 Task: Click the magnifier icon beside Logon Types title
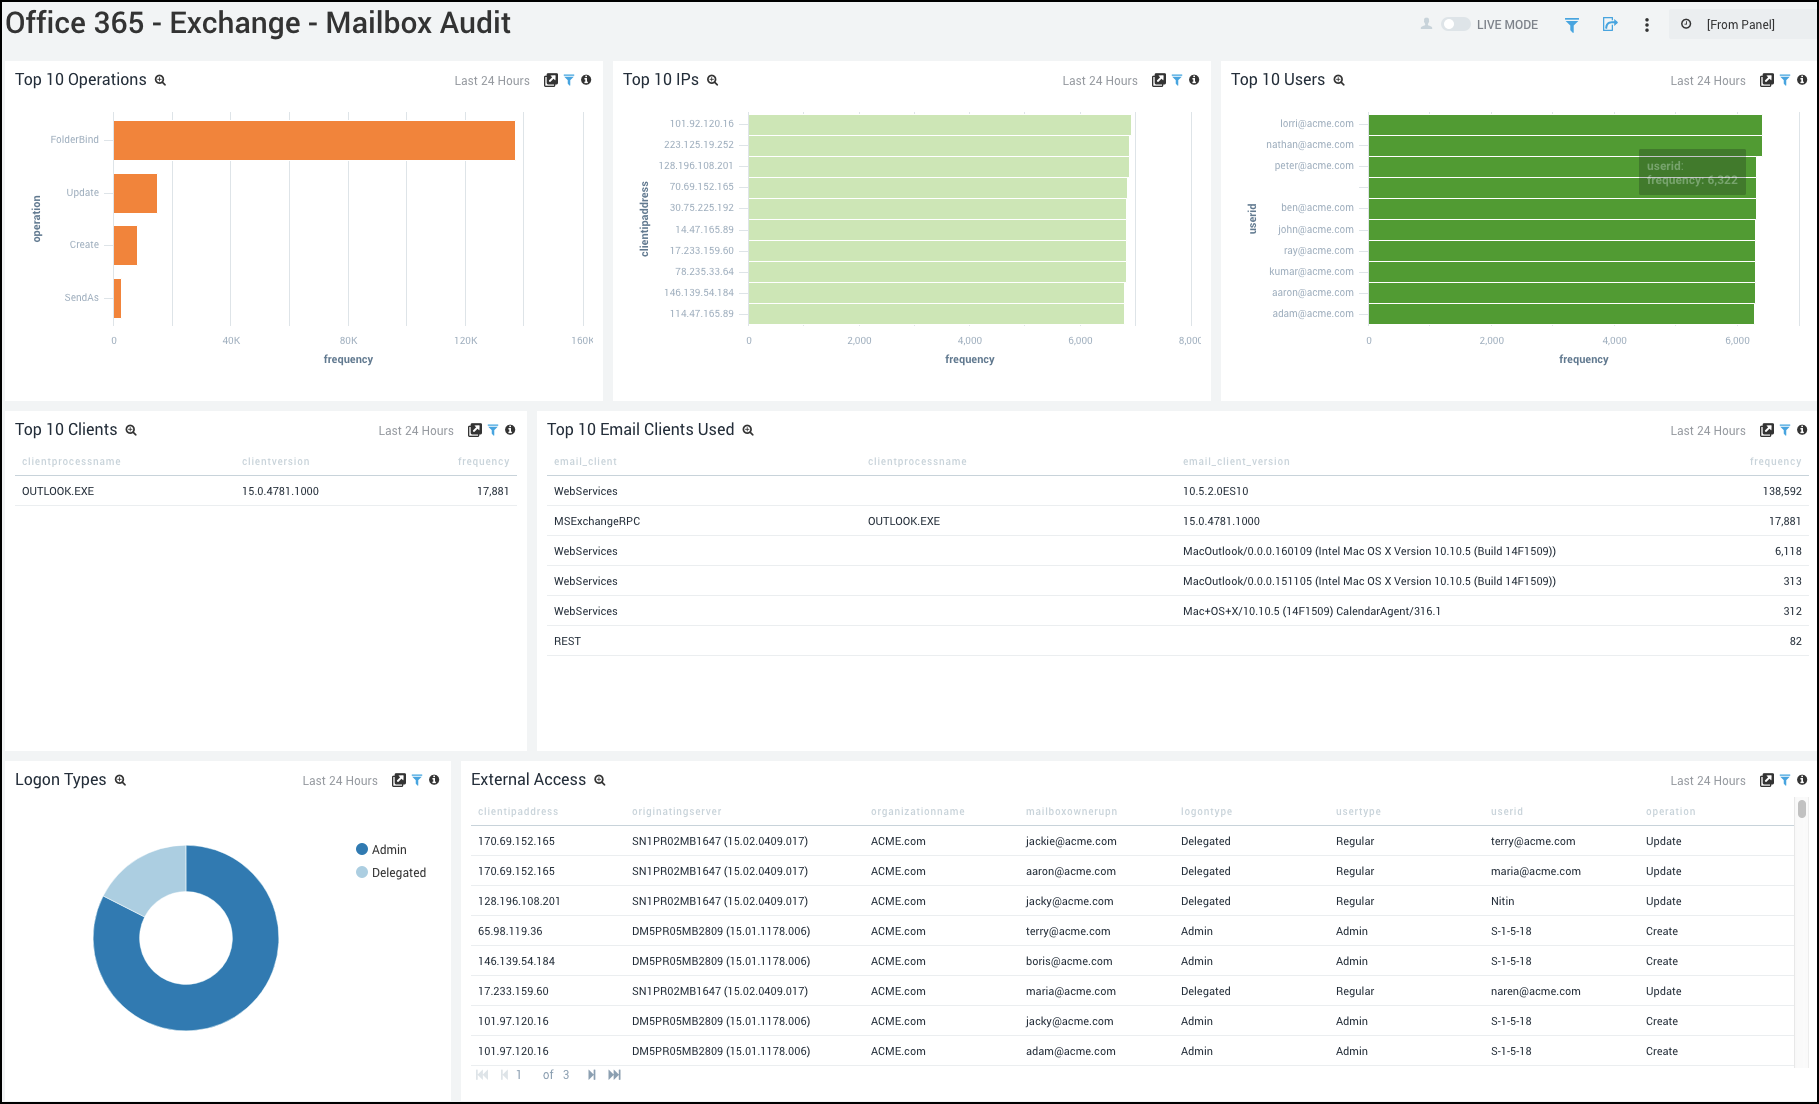[120, 780]
